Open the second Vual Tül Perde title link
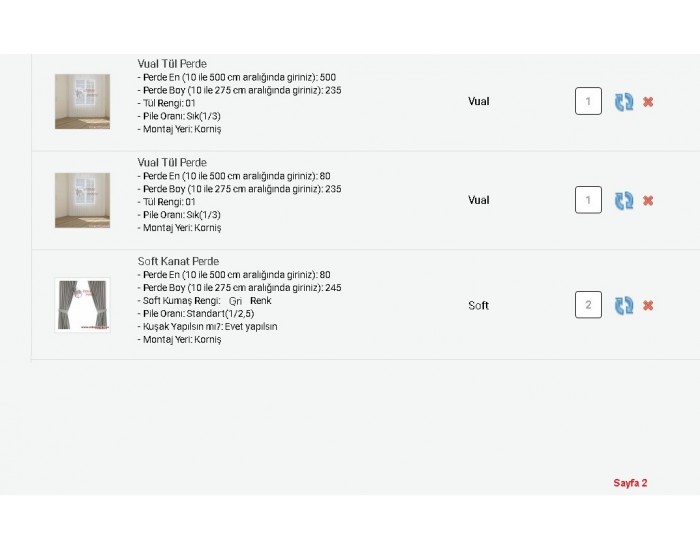This screenshot has height=550, width=700. tap(172, 162)
